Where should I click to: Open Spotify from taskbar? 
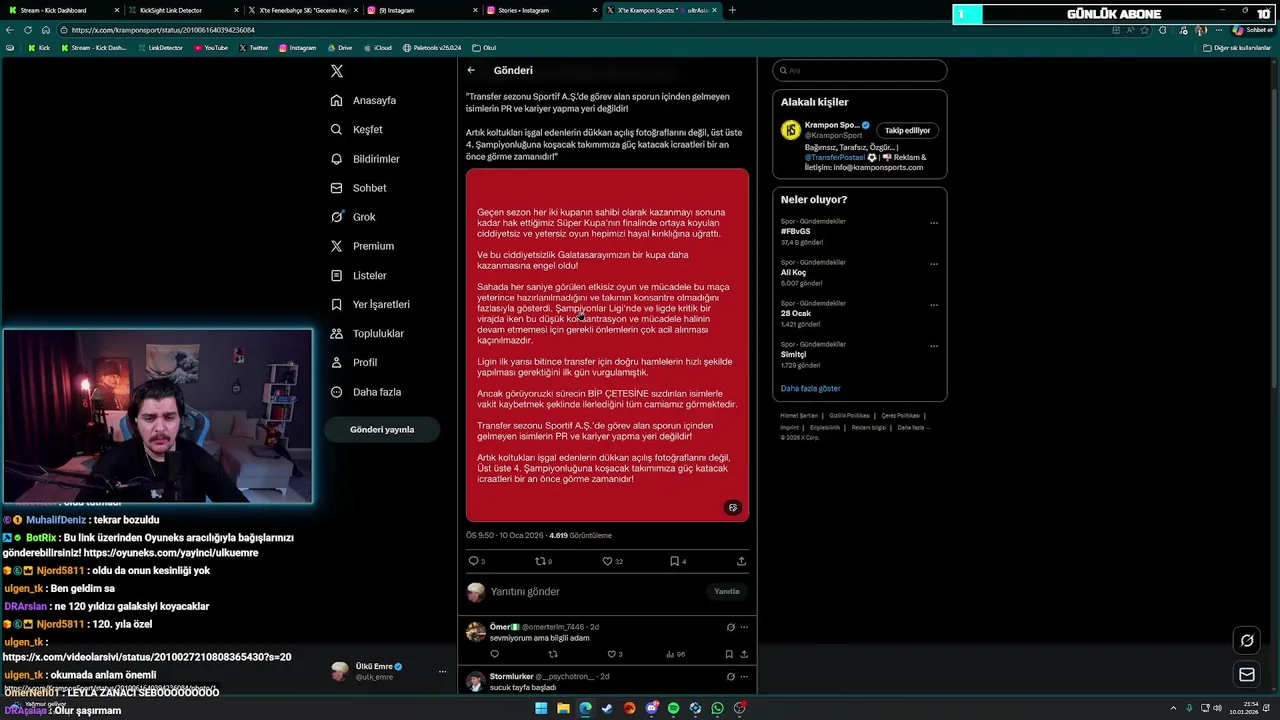point(673,708)
